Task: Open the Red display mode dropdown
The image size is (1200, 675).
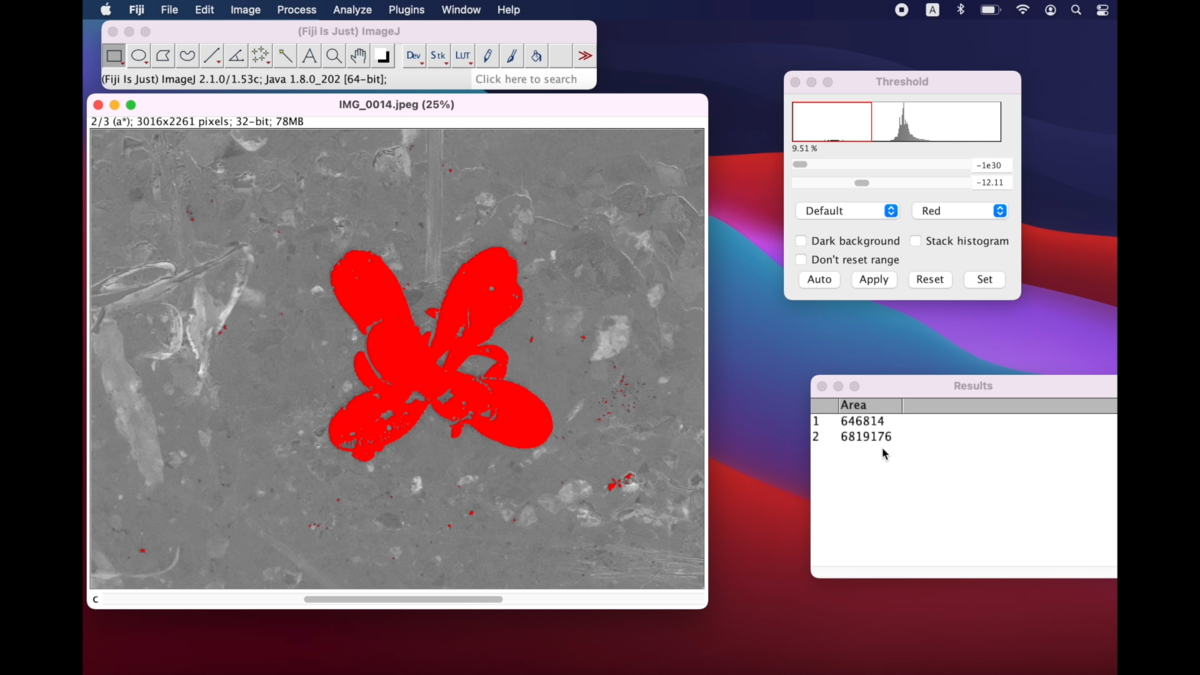Action: (959, 211)
